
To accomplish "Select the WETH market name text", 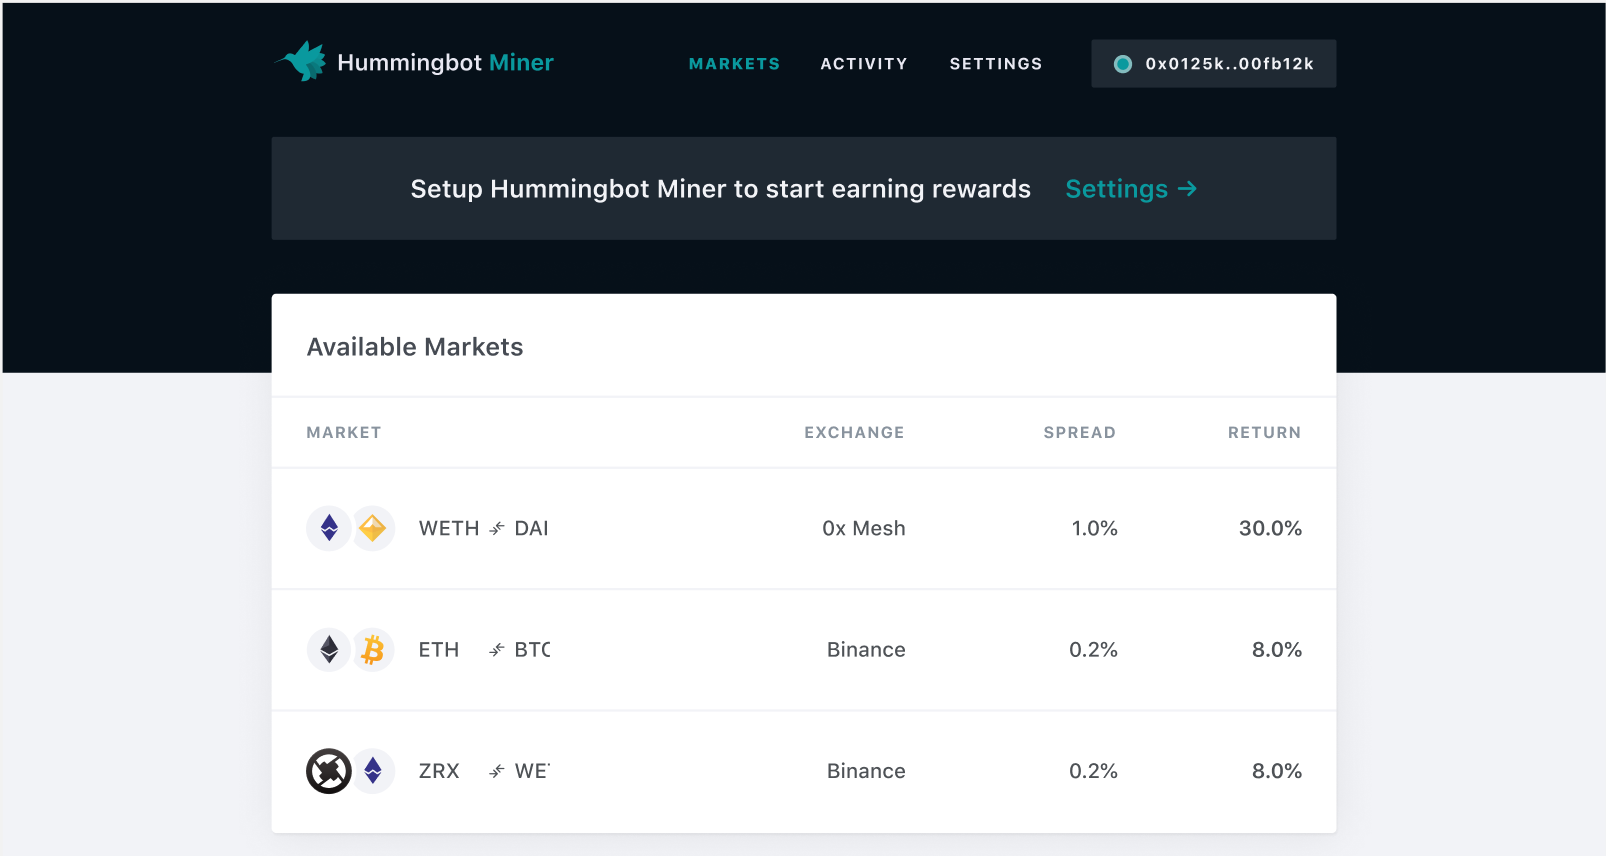I will coord(449,528).
